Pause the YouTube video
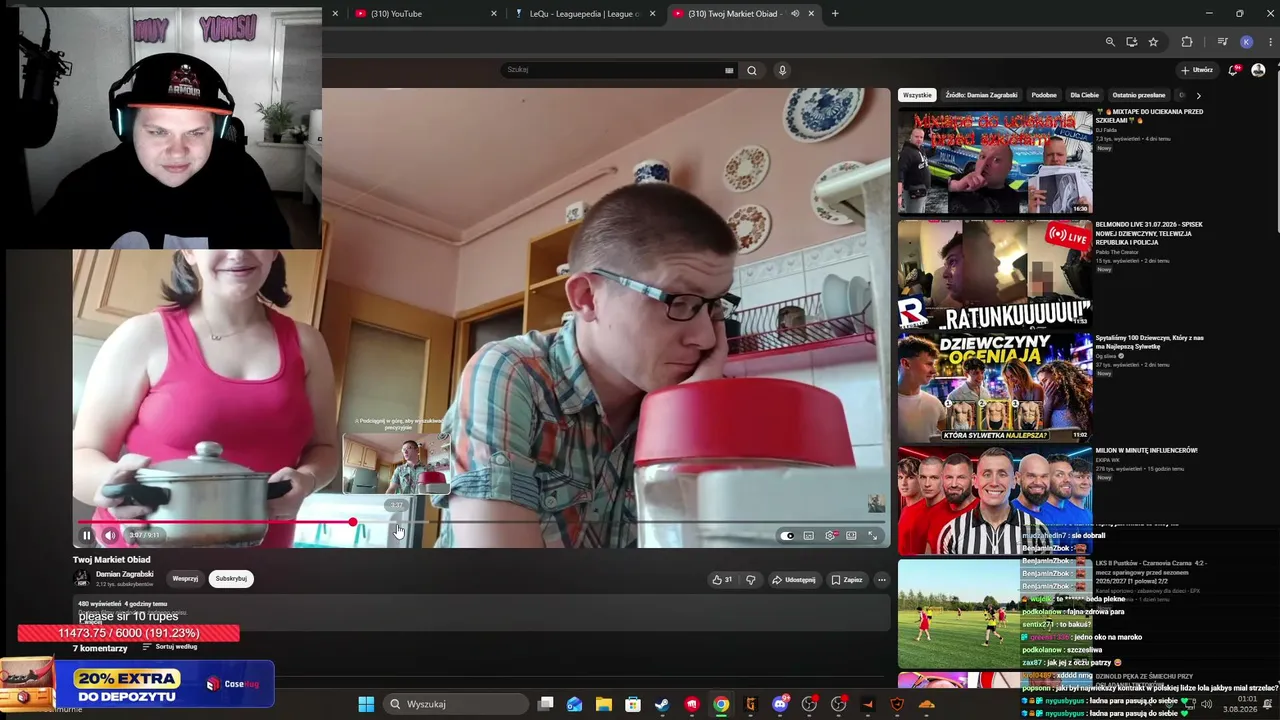 click(87, 535)
